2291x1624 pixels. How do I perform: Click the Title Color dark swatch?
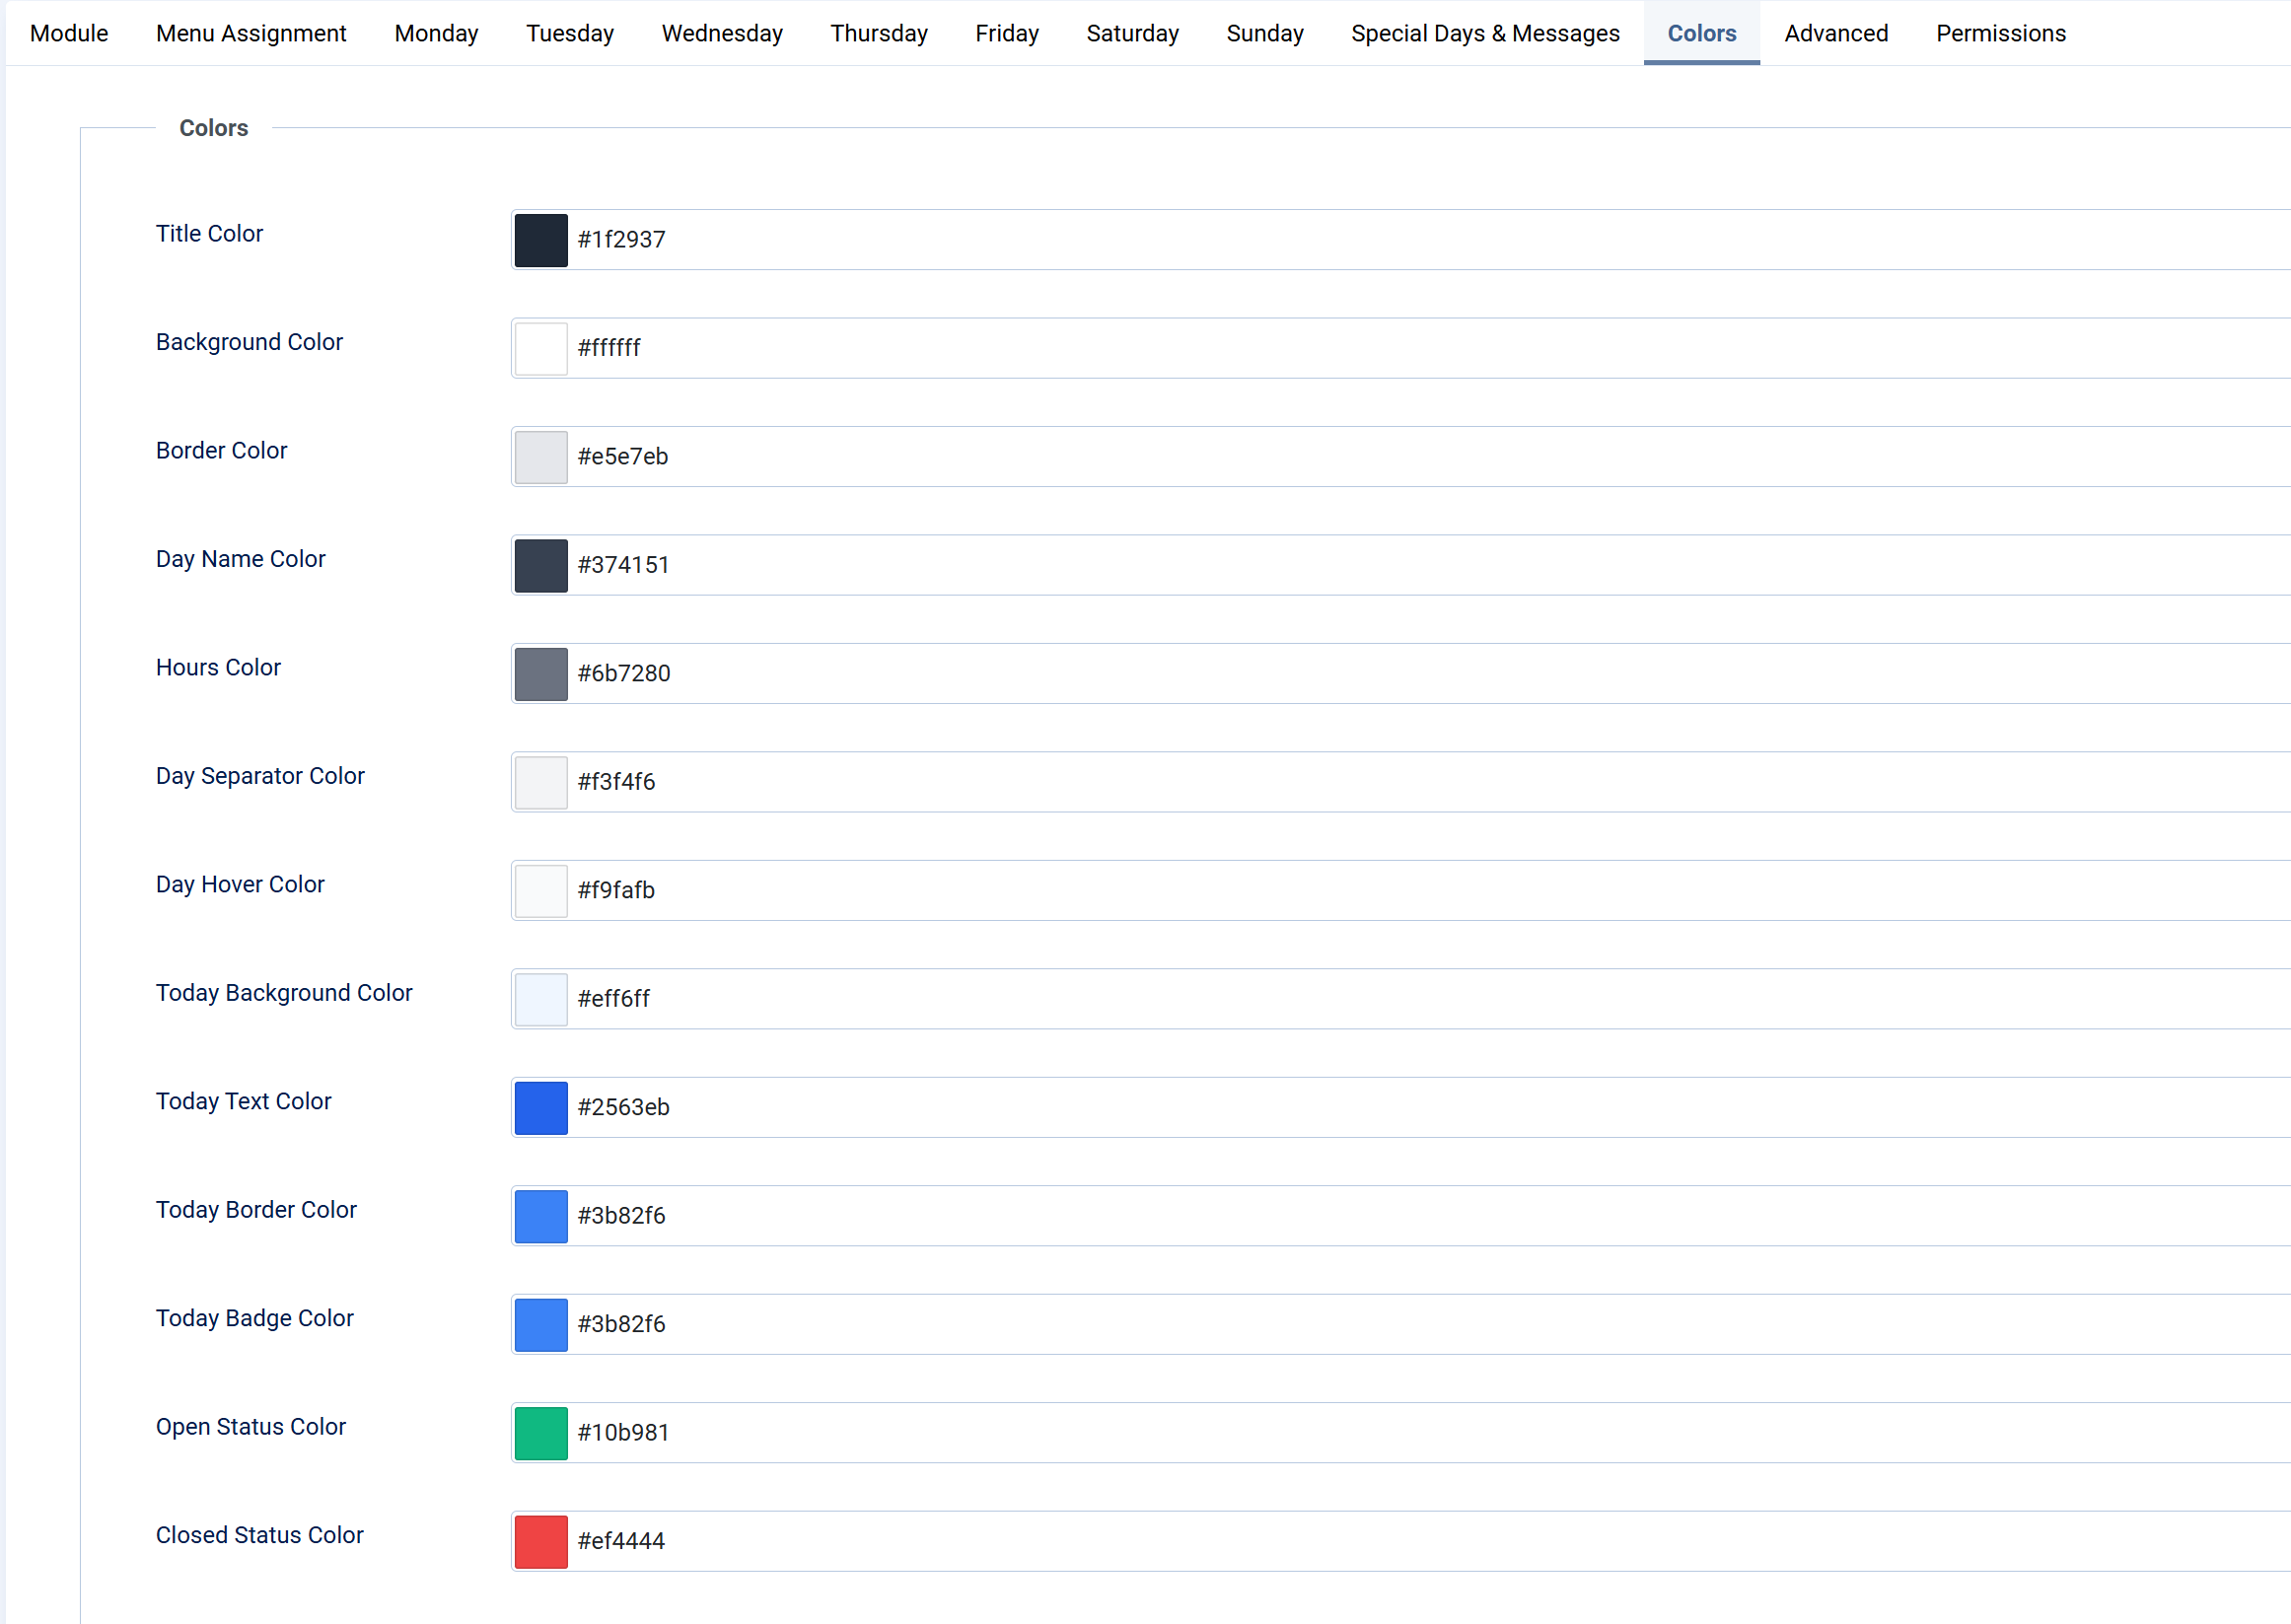541,240
